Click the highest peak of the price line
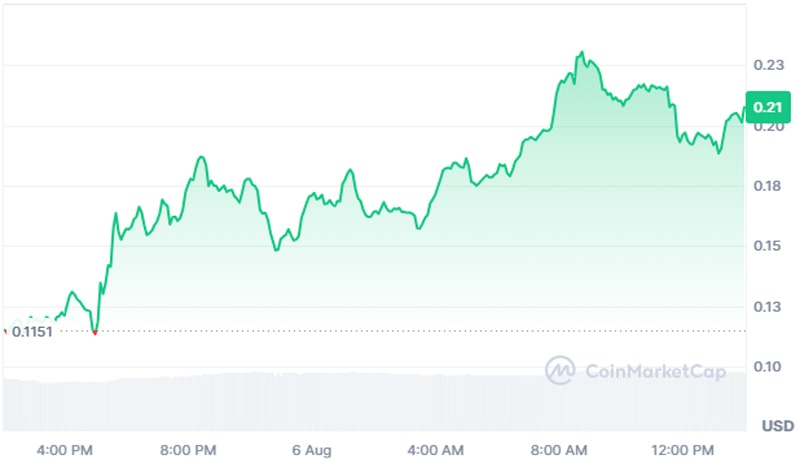The width and height of the screenshot is (800, 460). (580, 53)
